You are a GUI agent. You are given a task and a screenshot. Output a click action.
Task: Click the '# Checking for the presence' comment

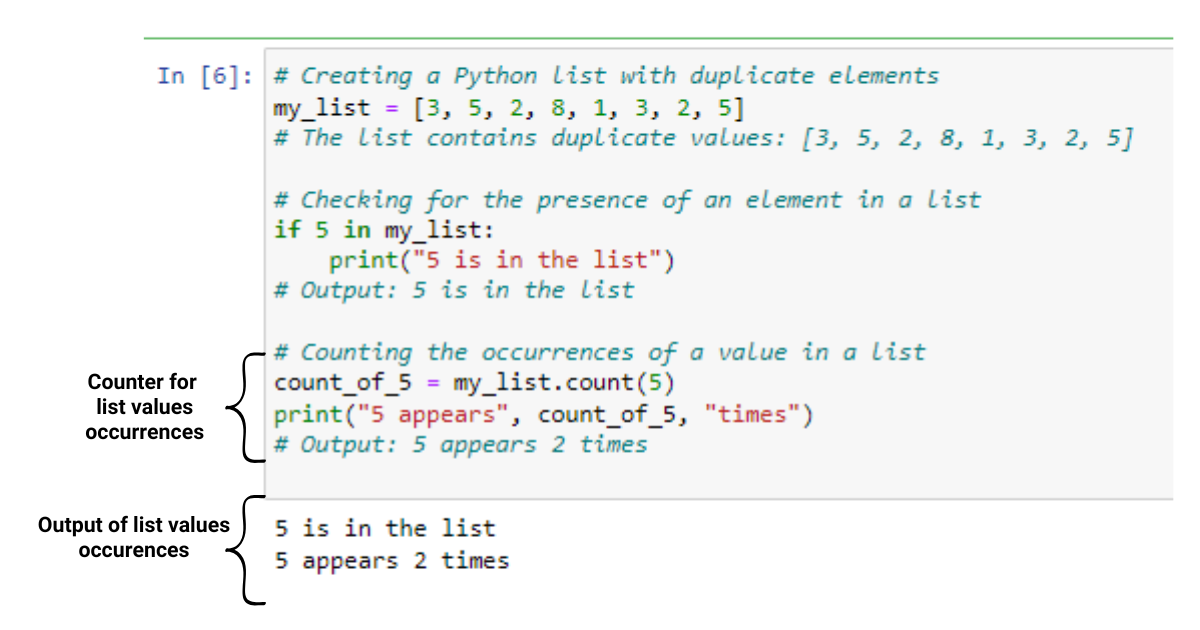tap(628, 200)
